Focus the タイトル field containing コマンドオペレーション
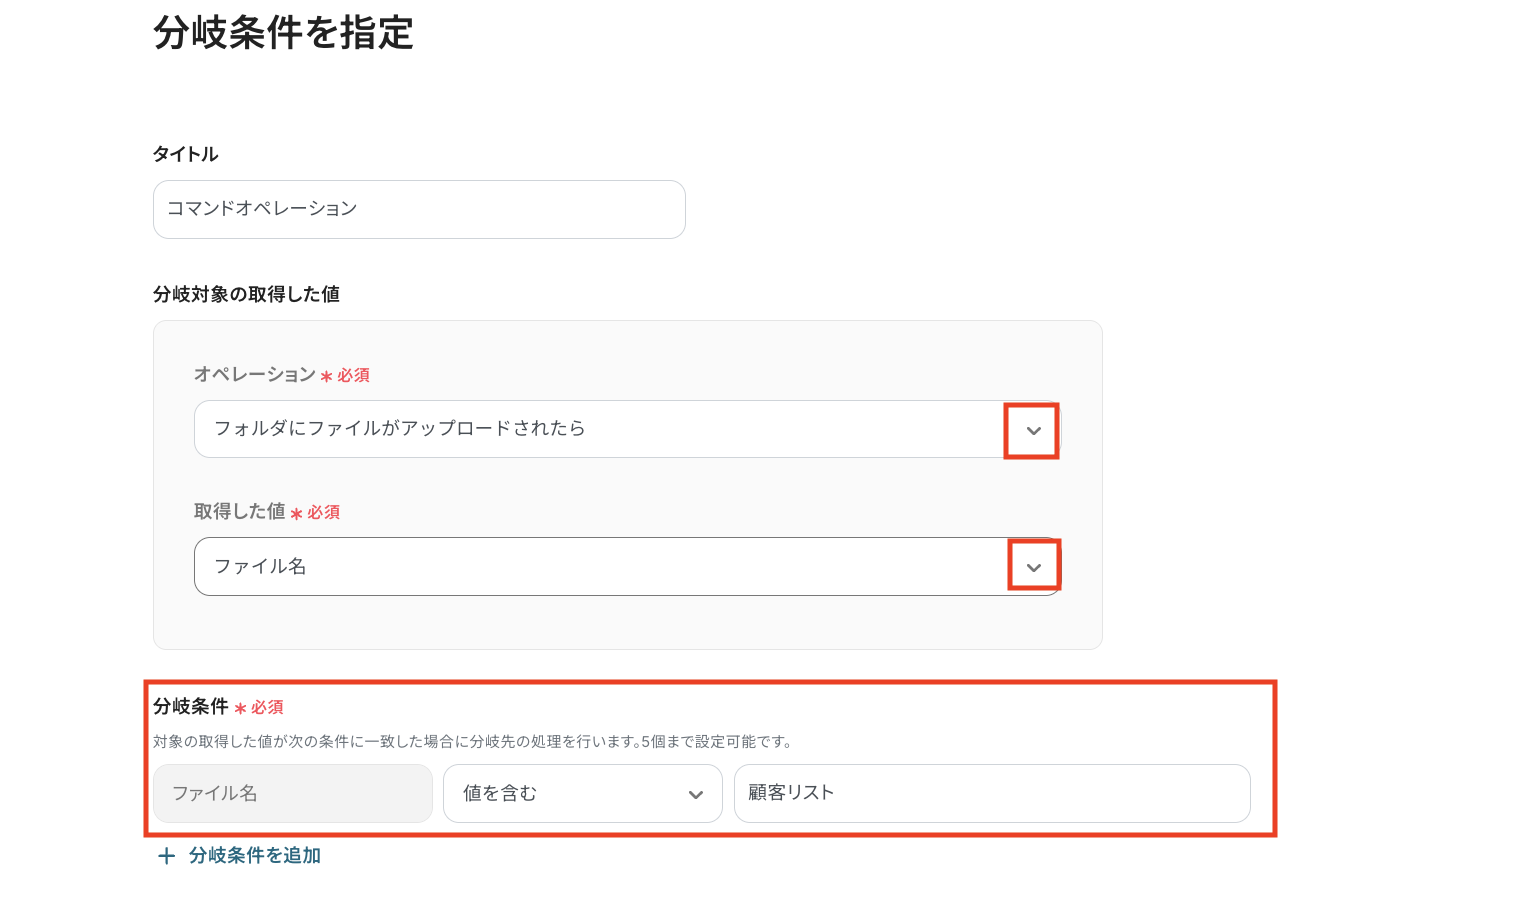The width and height of the screenshot is (1526, 918). tap(419, 209)
